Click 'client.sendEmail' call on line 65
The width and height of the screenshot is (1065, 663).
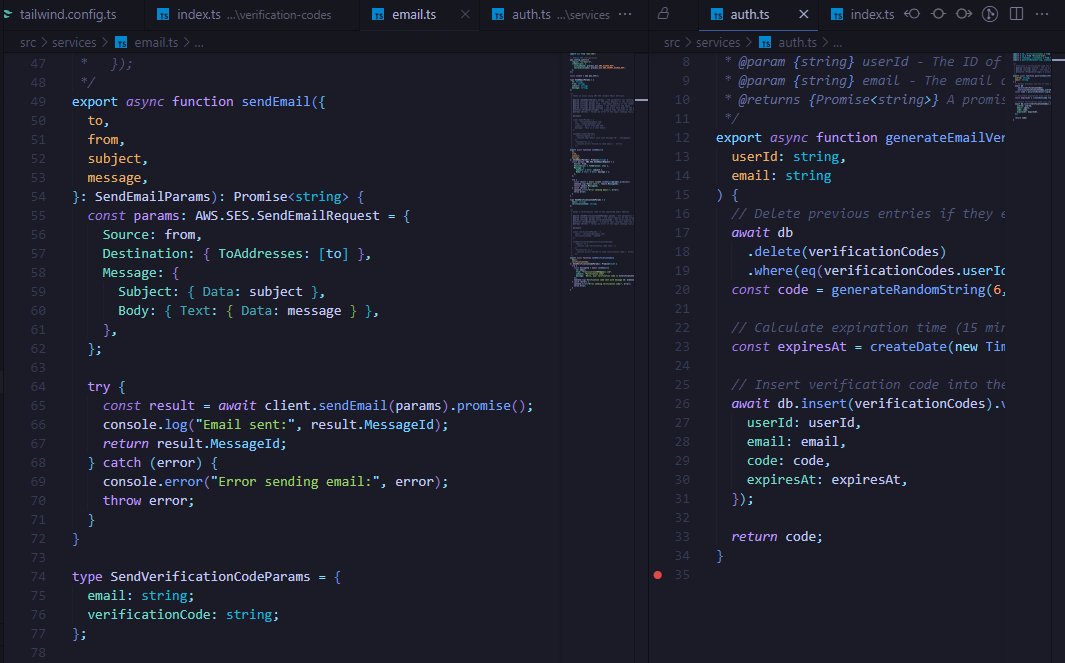(x=325, y=406)
